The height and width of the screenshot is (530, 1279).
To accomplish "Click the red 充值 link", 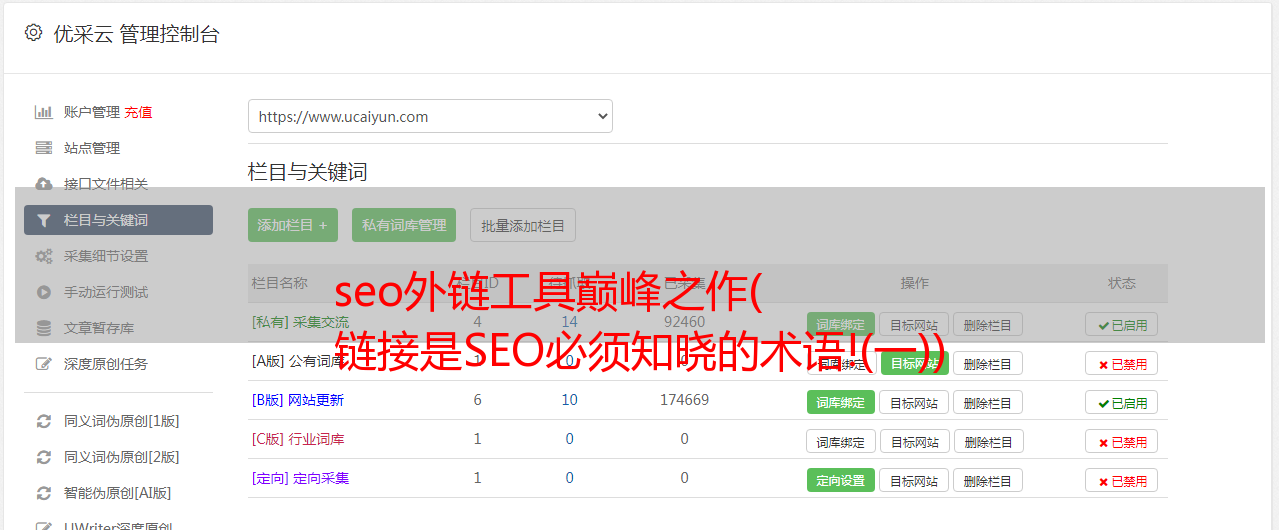I will (139, 112).
